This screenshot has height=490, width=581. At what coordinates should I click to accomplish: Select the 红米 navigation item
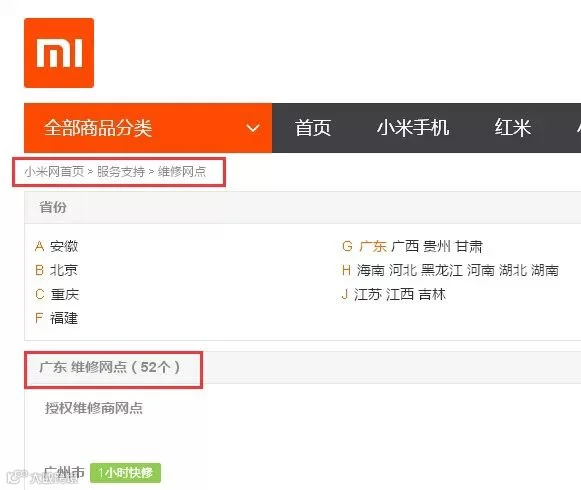[513, 128]
